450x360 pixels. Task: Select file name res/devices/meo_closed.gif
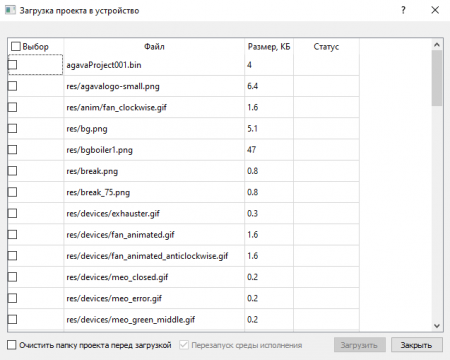pos(117,277)
